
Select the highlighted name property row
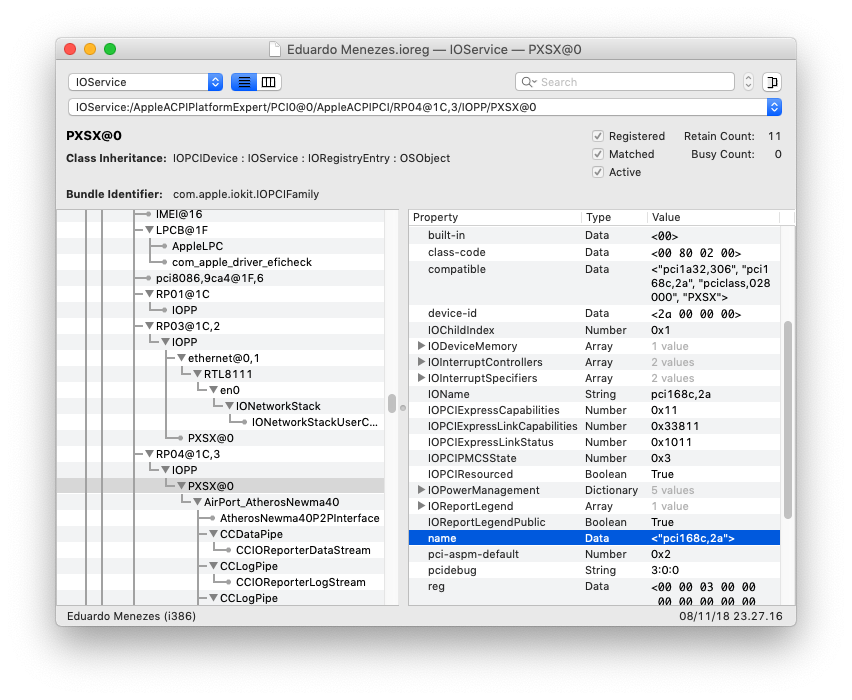coord(594,538)
